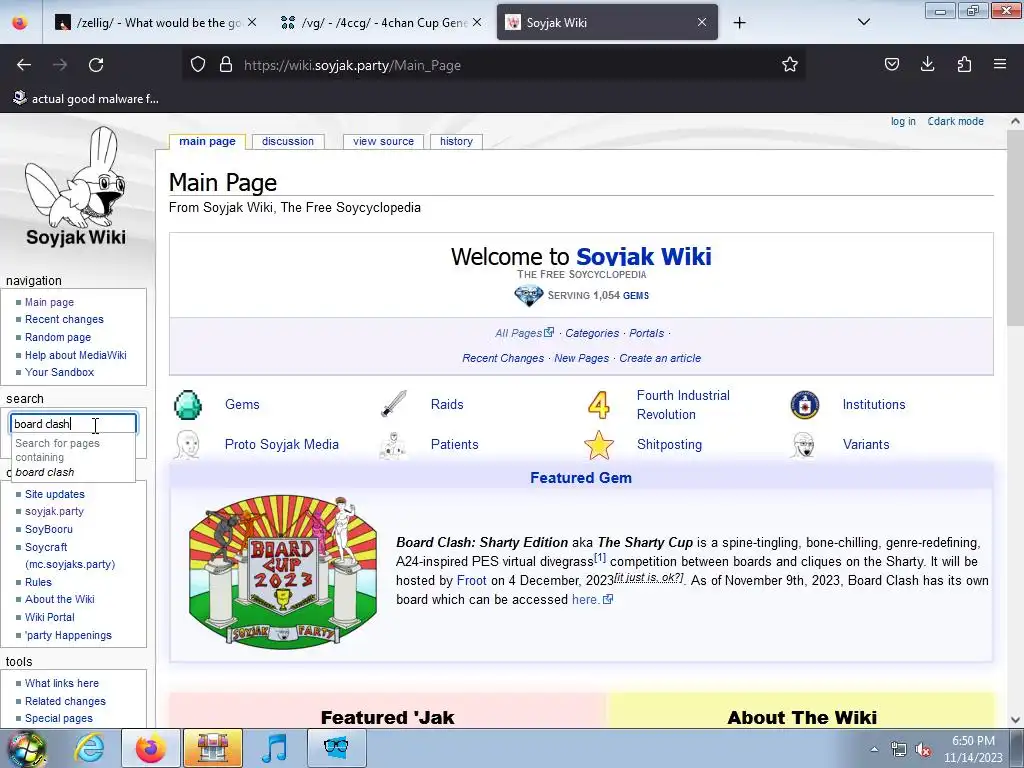Click the Variants soyjak face icon

click(x=803, y=445)
